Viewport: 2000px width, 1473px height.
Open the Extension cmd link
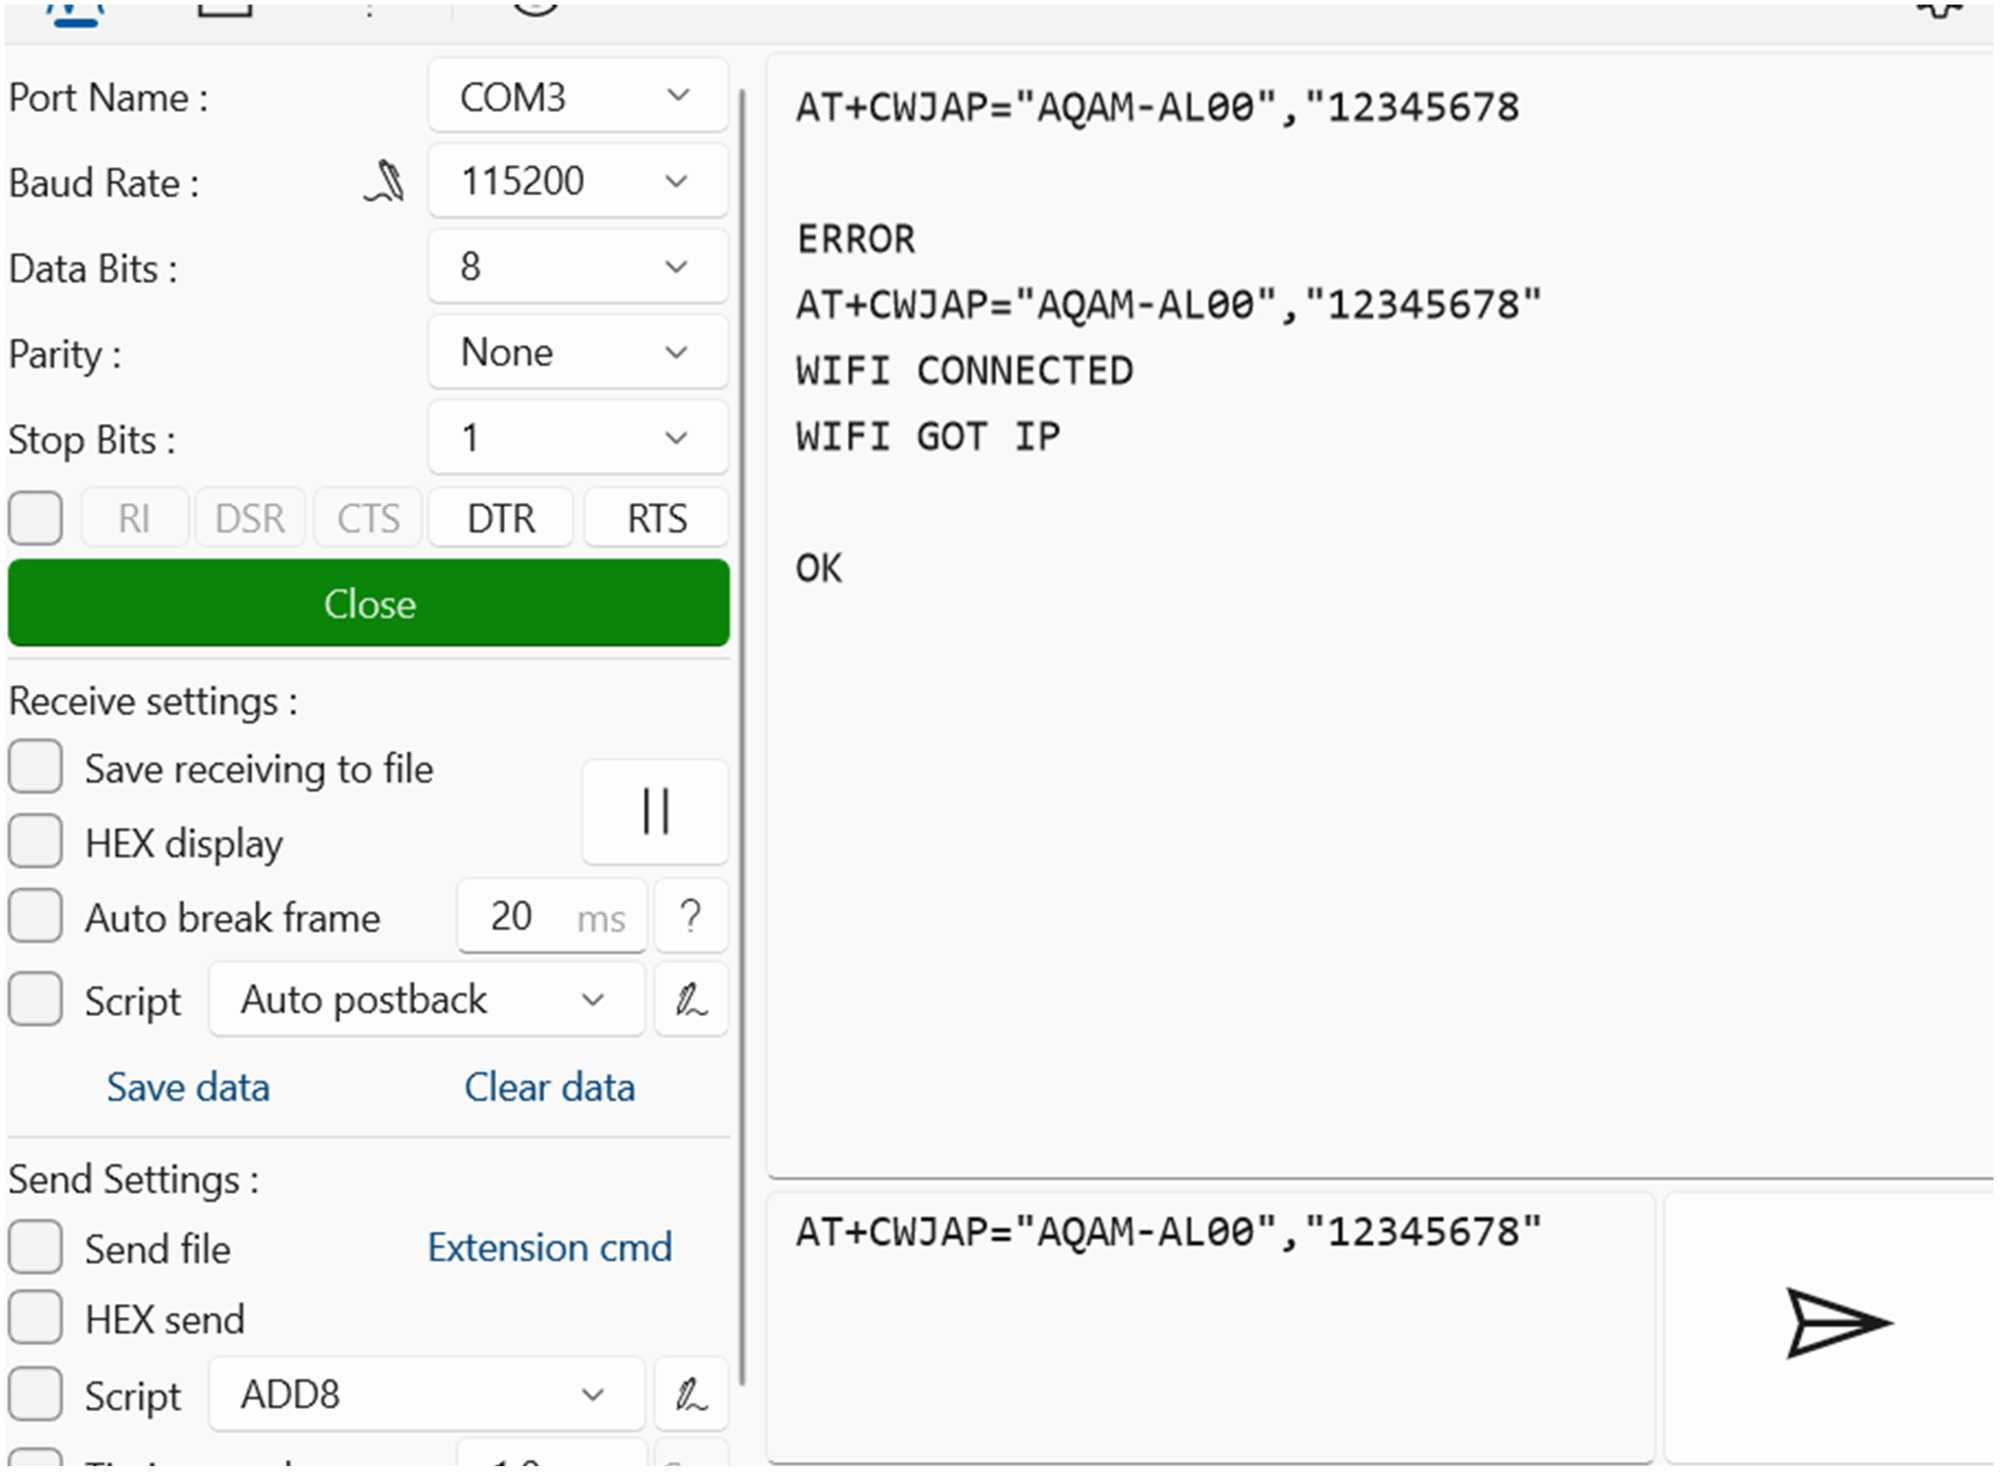(549, 1247)
